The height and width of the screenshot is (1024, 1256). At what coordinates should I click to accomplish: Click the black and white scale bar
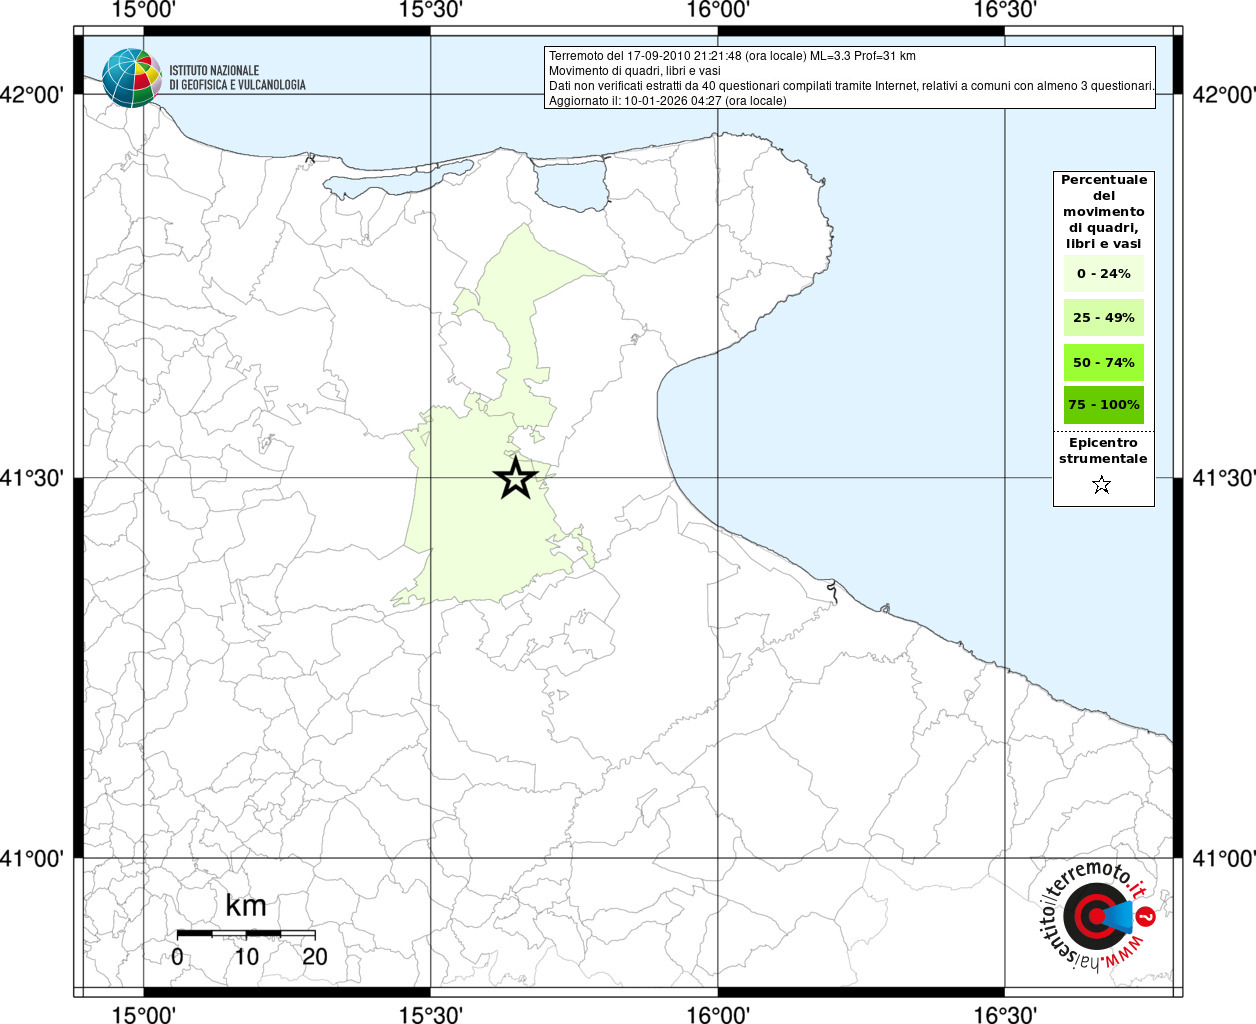click(x=245, y=933)
